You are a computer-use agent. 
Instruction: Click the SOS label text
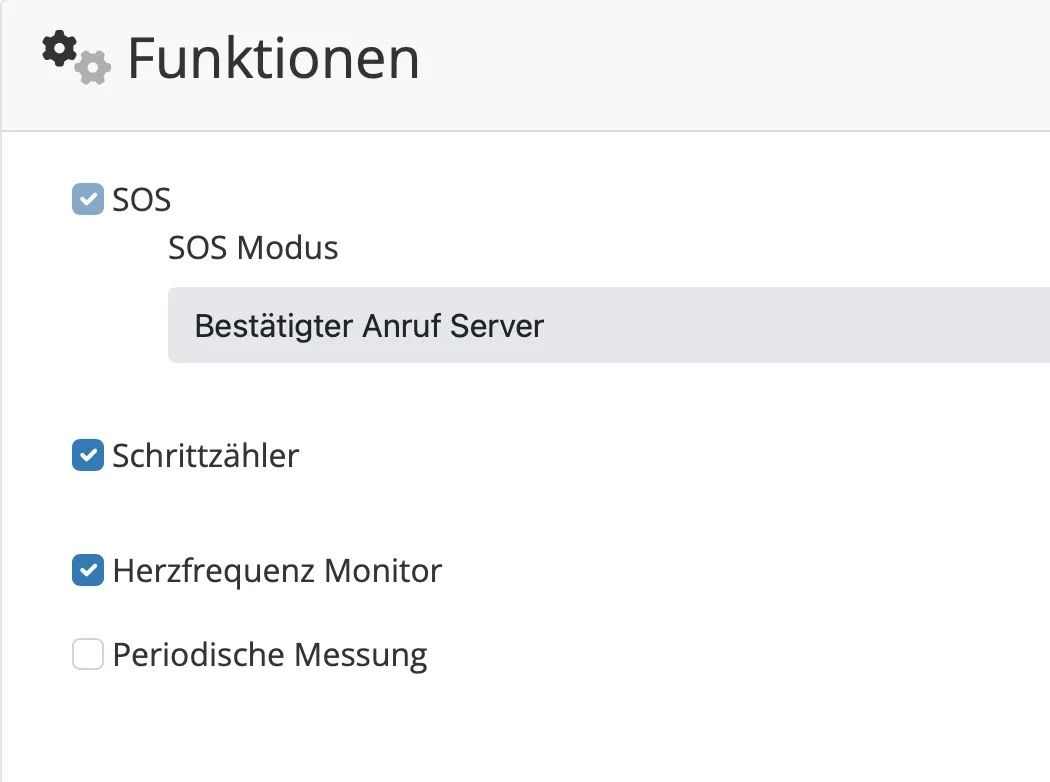144,199
